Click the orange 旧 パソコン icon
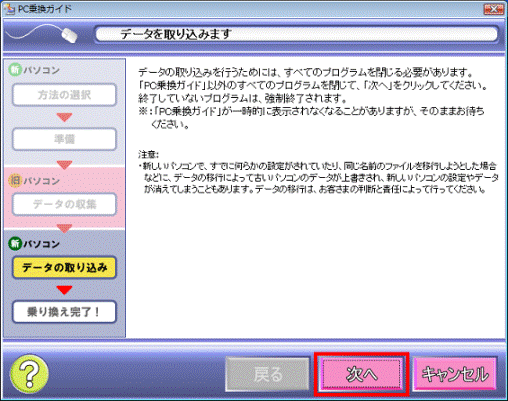Viewport: 508px width, 401px height. tap(15, 181)
